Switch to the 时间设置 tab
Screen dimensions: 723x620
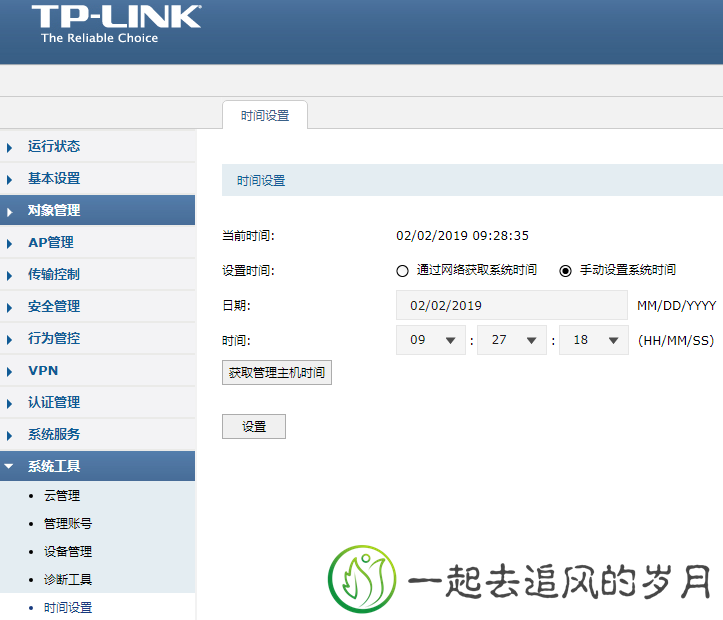pos(265,115)
